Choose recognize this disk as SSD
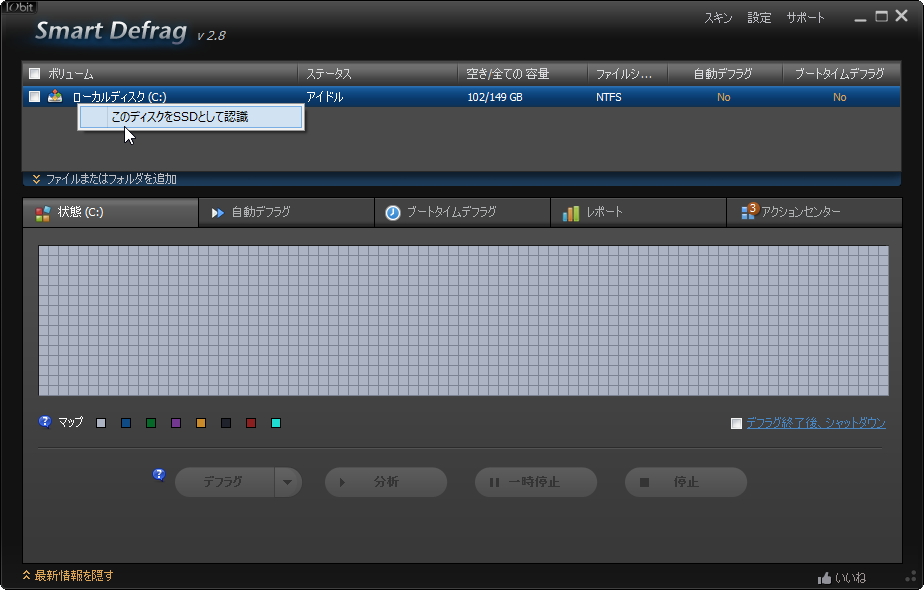 (x=191, y=117)
